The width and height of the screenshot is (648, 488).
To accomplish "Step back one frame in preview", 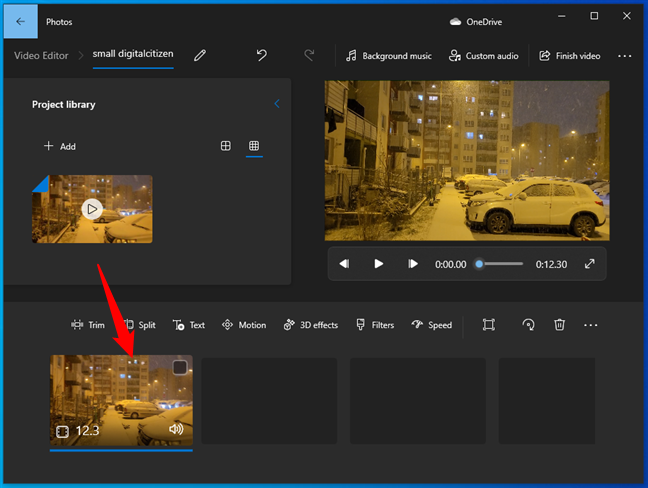I will point(344,264).
